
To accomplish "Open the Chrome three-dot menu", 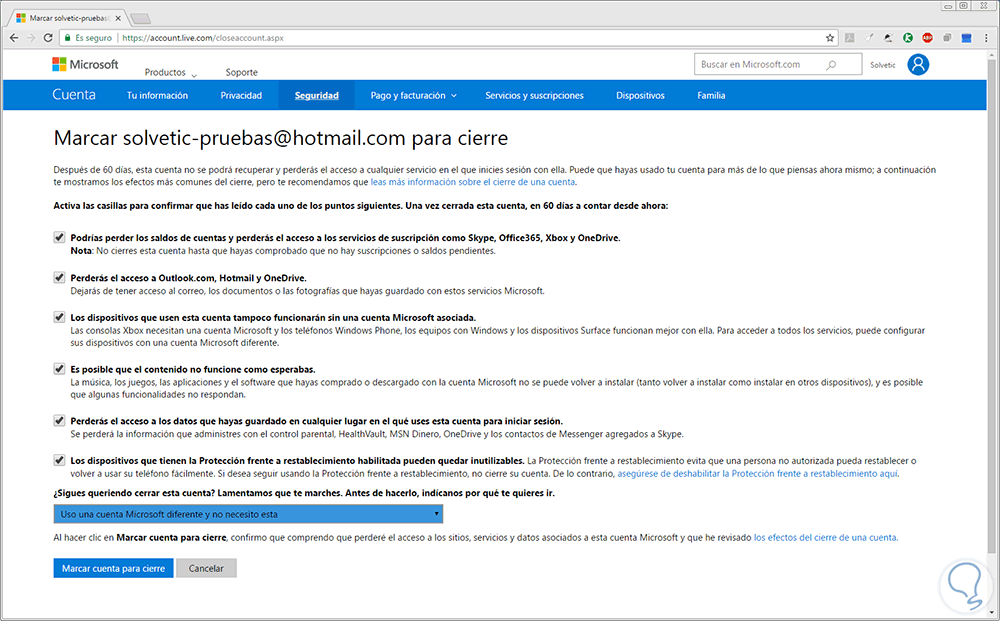I will click(x=986, y=38).
